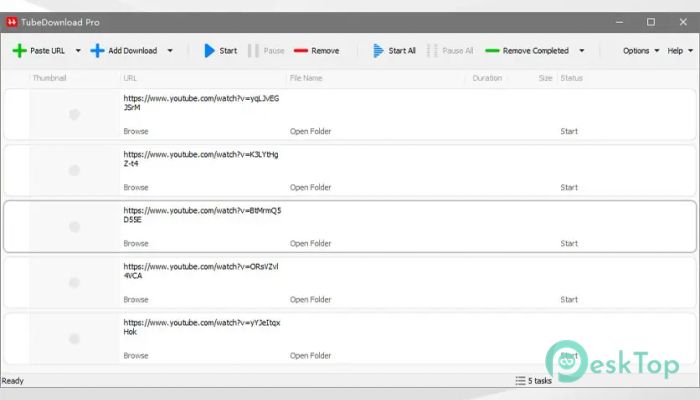Click the Ready status text
This screenshot has width=700, height=400.
12,381
